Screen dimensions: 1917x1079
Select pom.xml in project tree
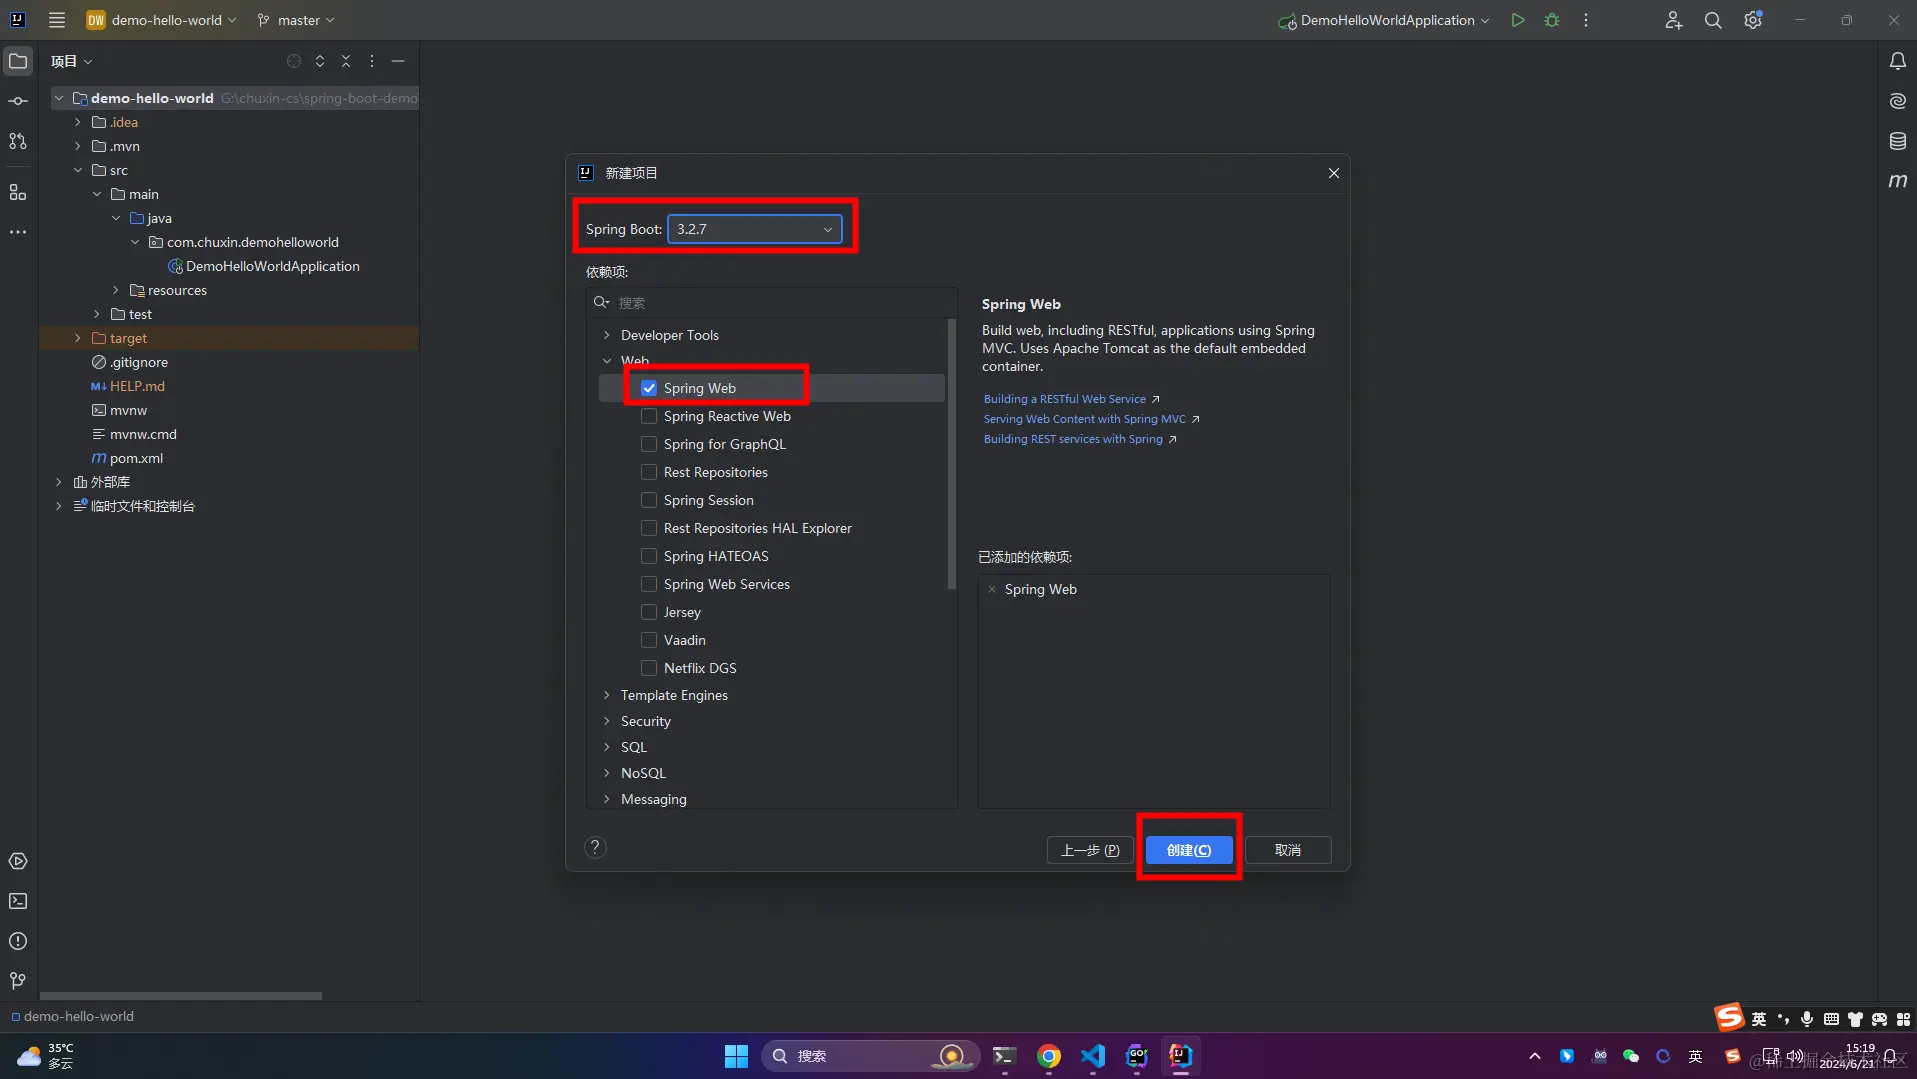[x=136, y=458]
